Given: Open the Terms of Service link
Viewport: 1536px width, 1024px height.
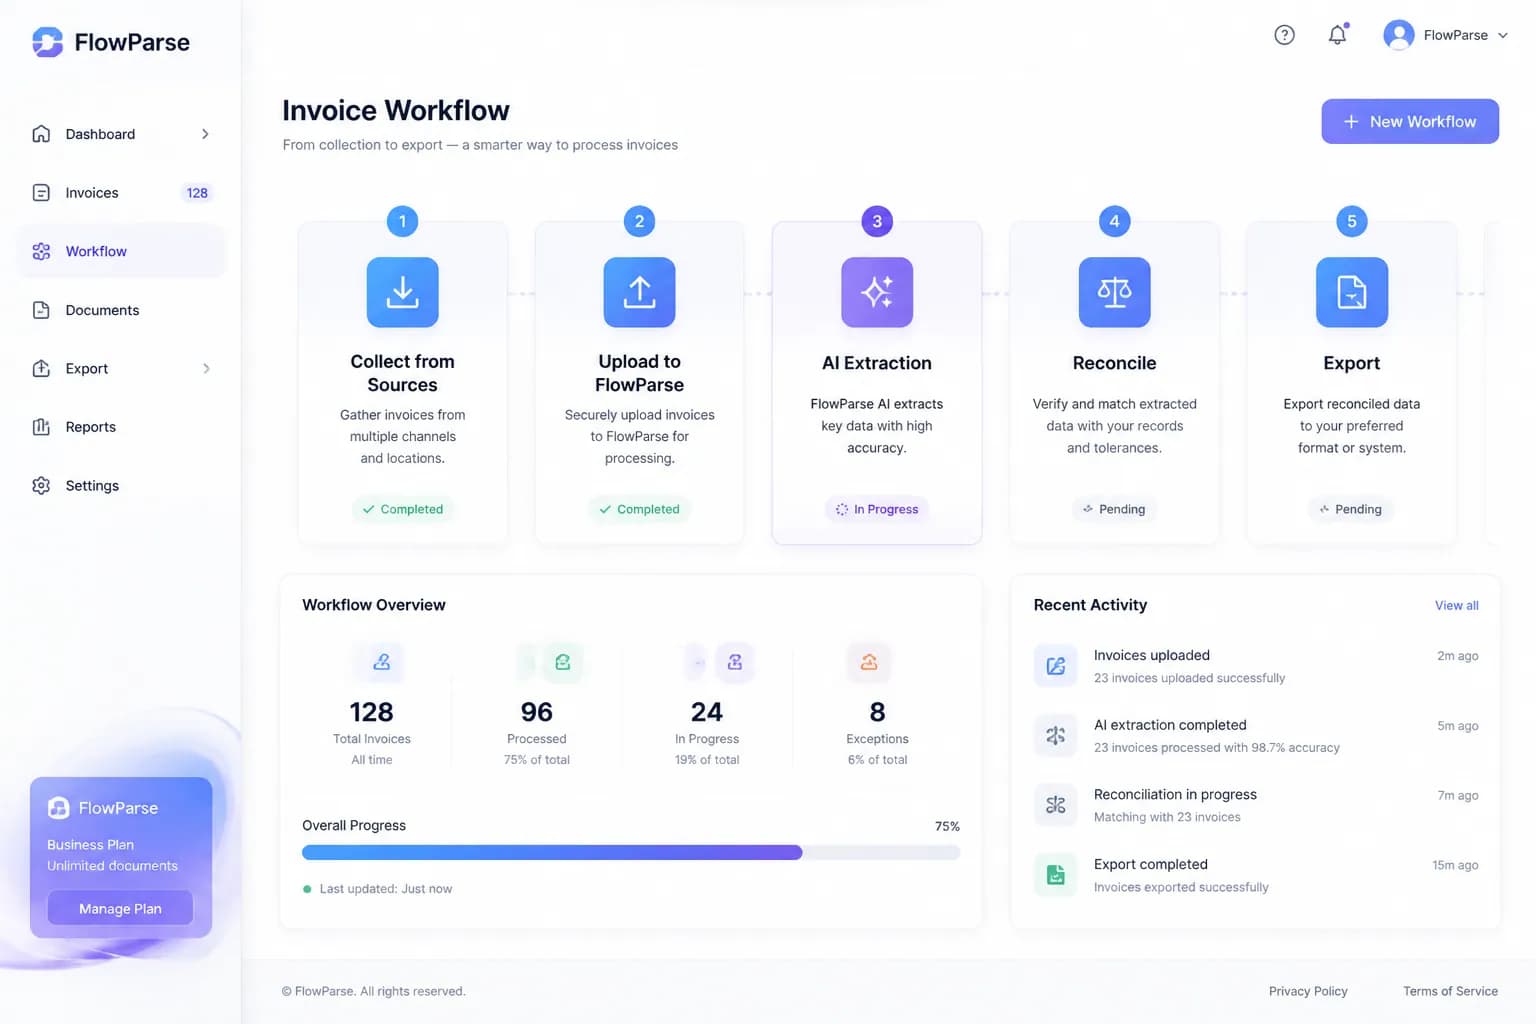Looking at the screenshot, I should pos(1450,991).
